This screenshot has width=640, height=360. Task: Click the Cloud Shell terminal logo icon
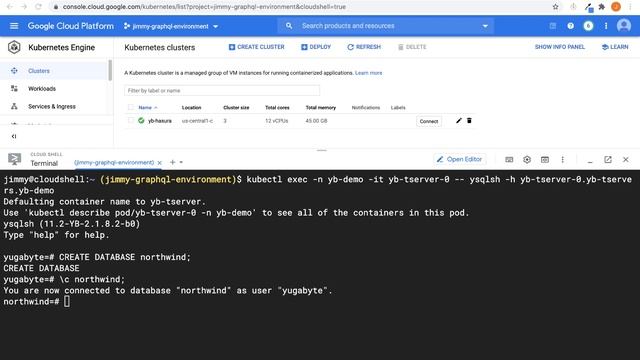[x=14, y=159]
